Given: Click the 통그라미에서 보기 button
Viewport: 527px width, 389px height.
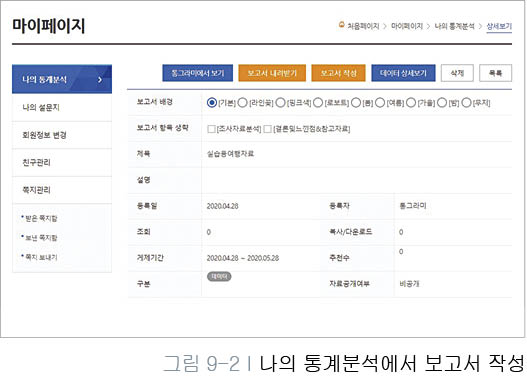Looking at the screenshot, I should (197, 73).
